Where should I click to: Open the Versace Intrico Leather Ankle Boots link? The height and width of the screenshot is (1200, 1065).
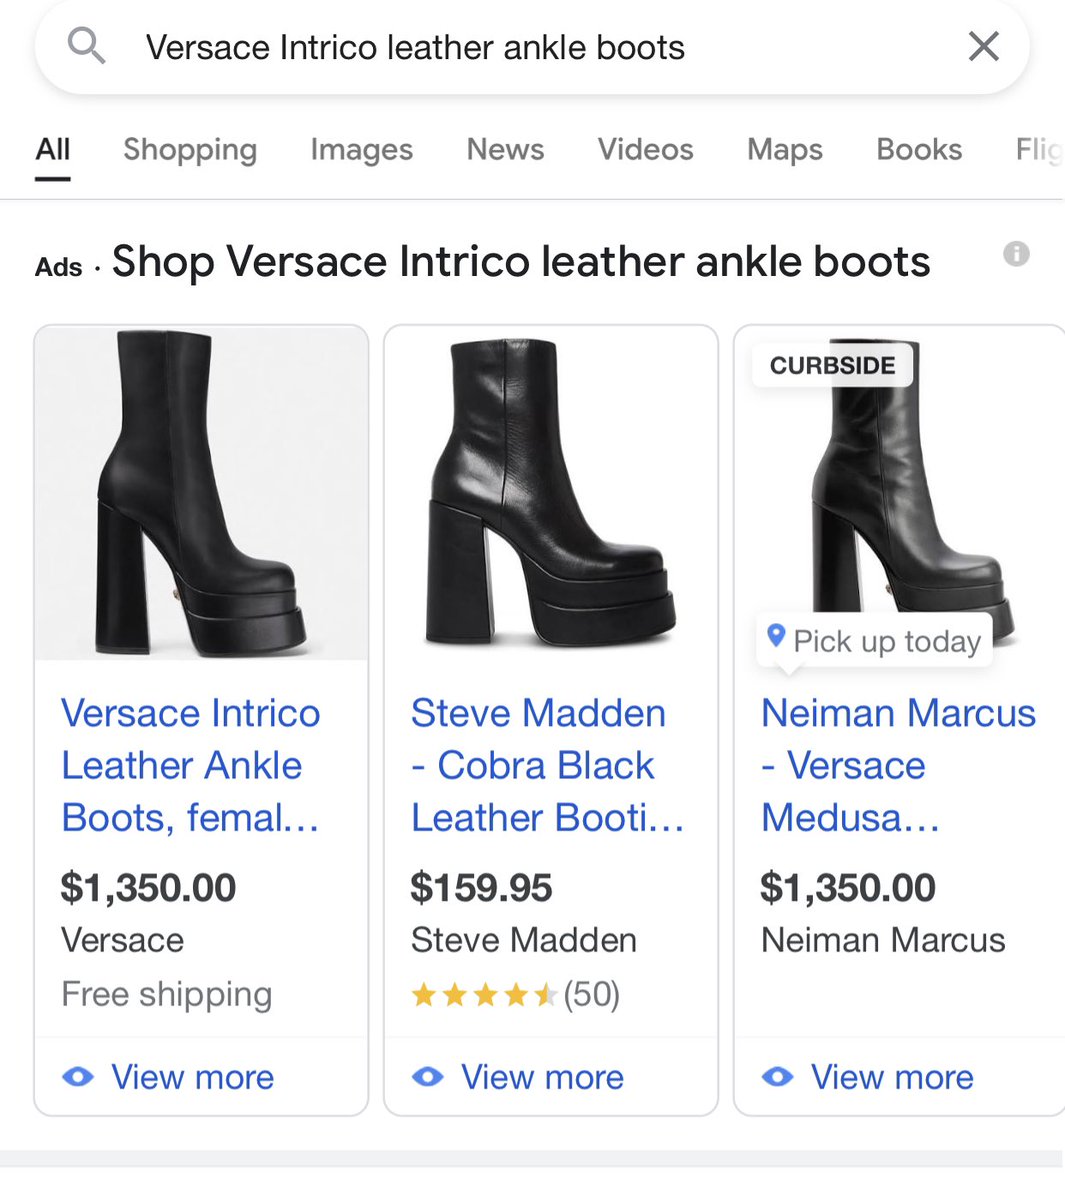tap(191, 765)
